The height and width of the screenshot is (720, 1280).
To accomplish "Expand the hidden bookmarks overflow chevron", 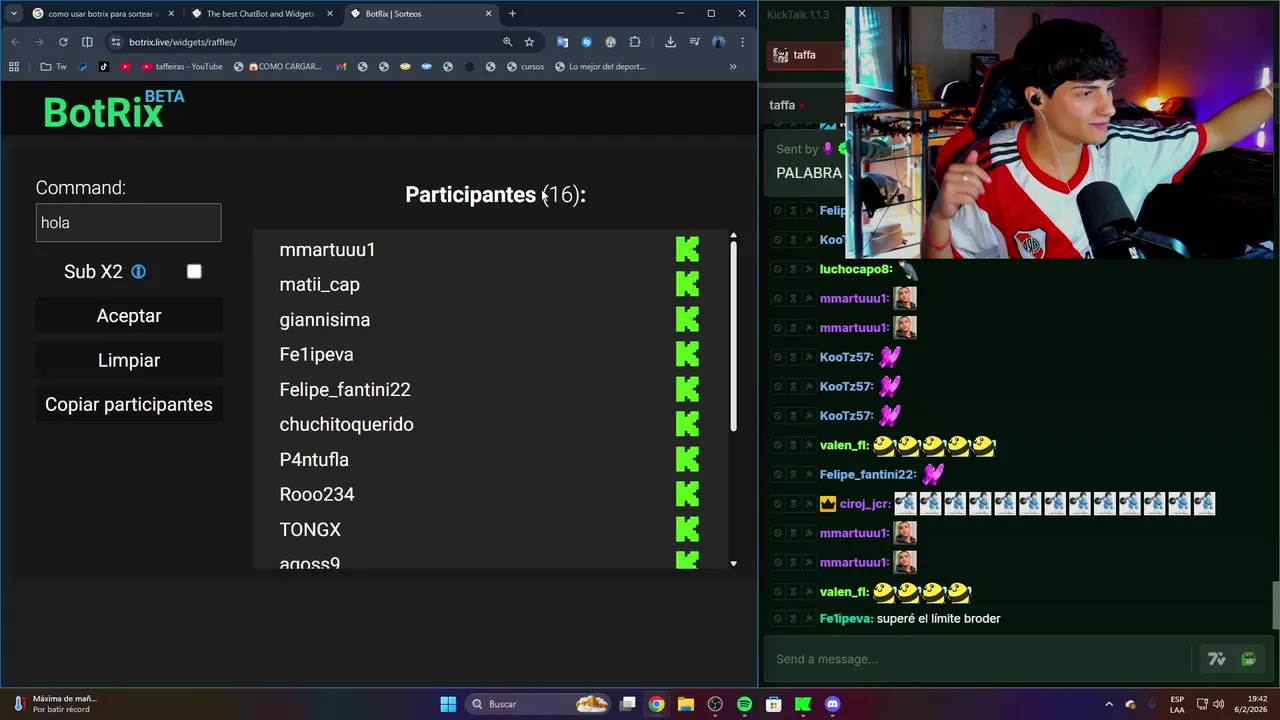I will [733, 67].
